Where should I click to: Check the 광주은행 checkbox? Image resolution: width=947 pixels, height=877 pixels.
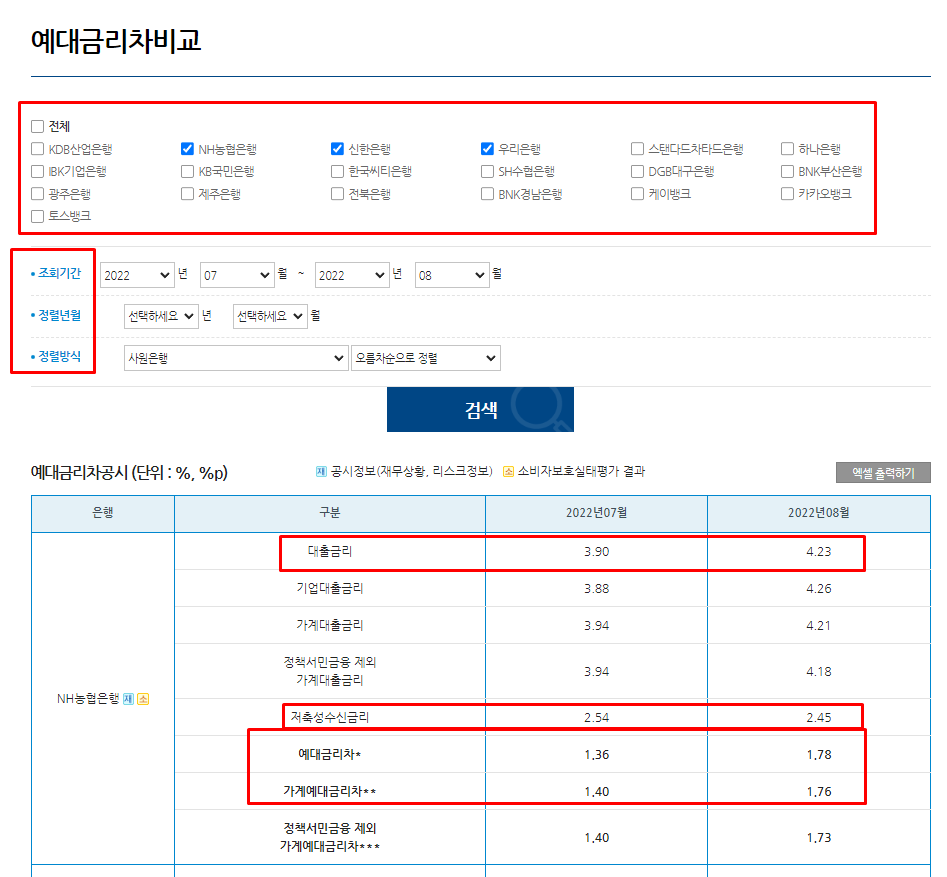[x=37, y=193]
